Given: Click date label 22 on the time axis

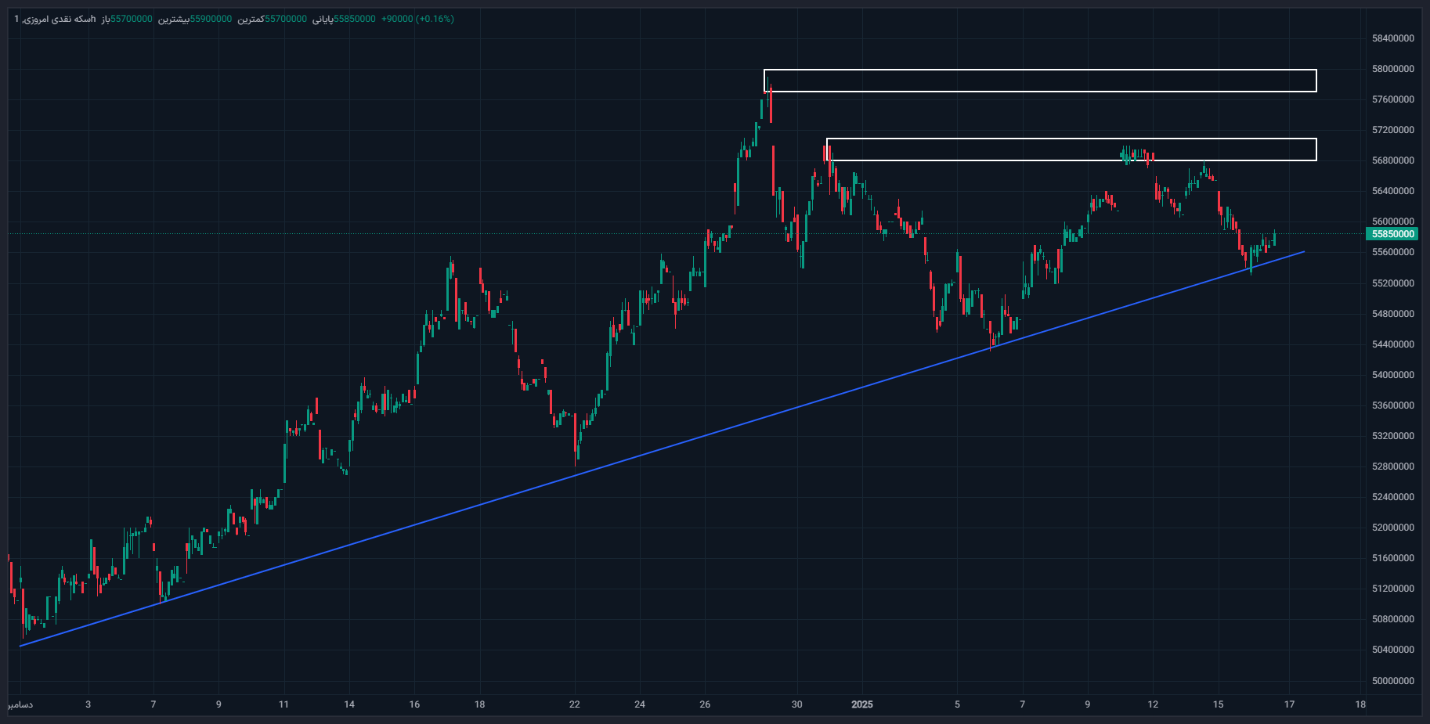Looking at the screenshot, I should click(x=575, y=704).
